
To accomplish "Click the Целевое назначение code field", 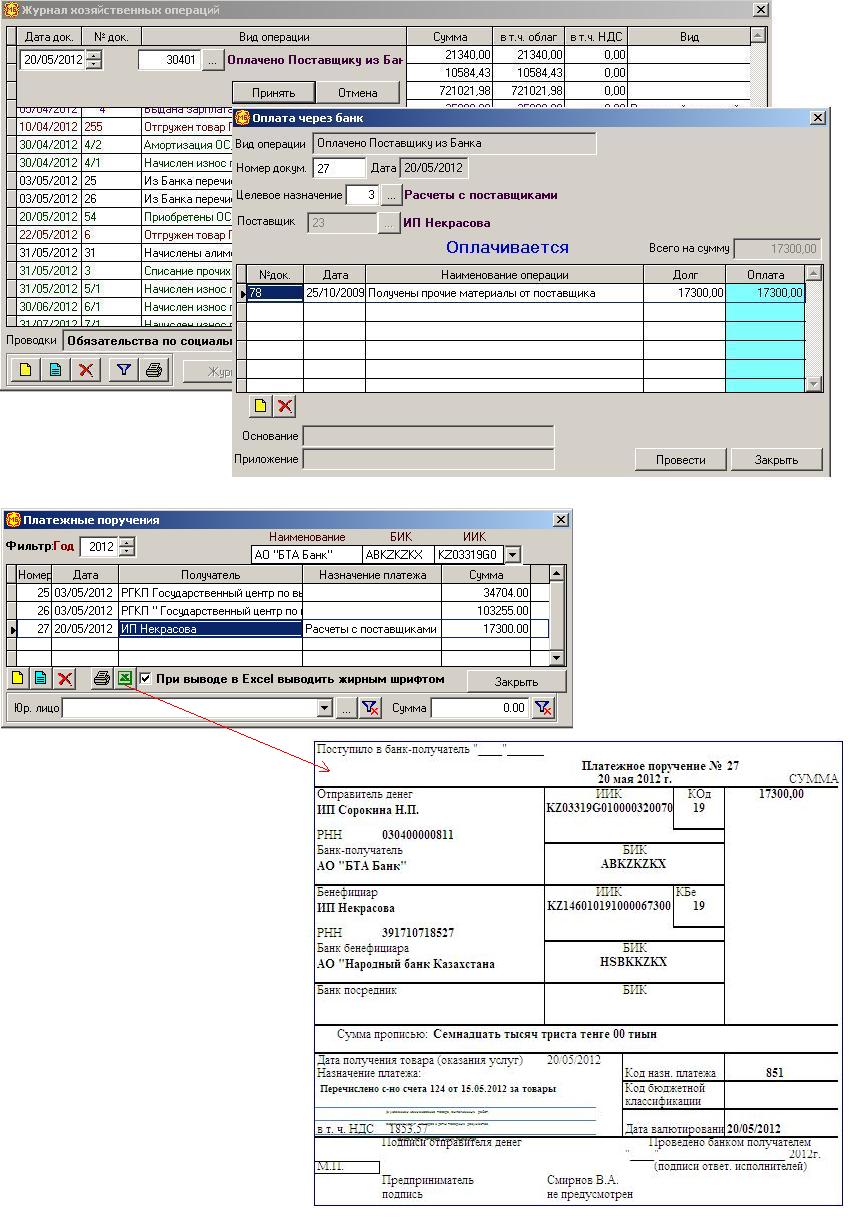I will point(362,195).
